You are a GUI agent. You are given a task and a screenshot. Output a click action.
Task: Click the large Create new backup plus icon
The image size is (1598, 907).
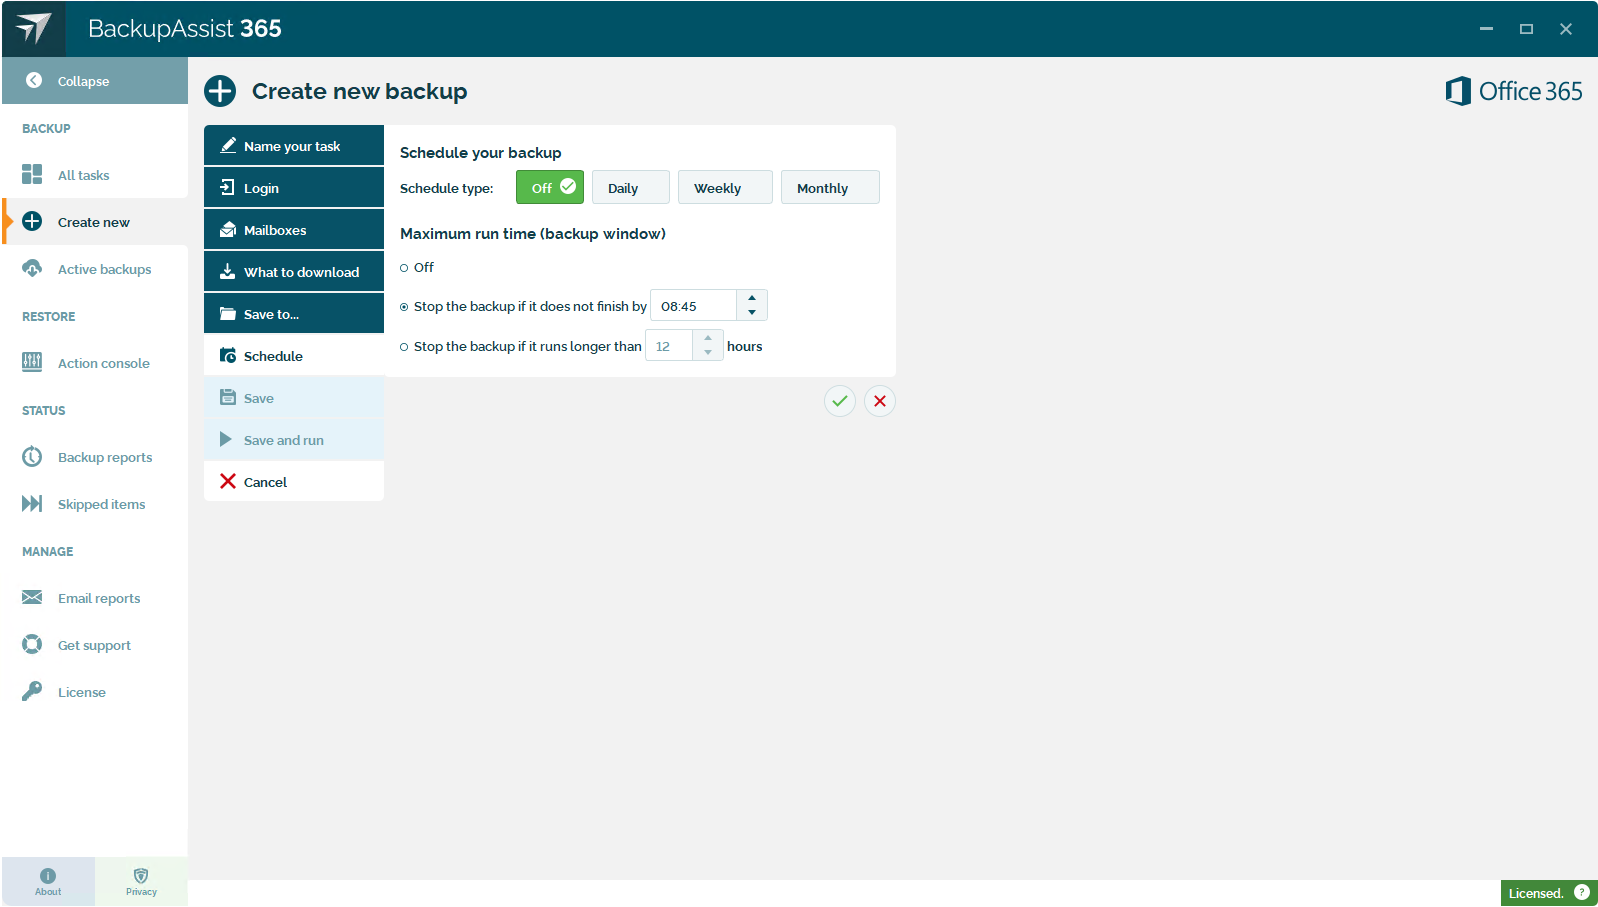tap(220, 91)
